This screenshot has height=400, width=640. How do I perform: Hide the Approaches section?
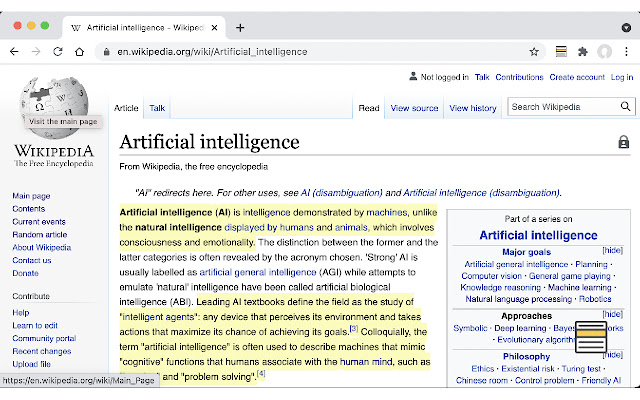click(612, 314)
